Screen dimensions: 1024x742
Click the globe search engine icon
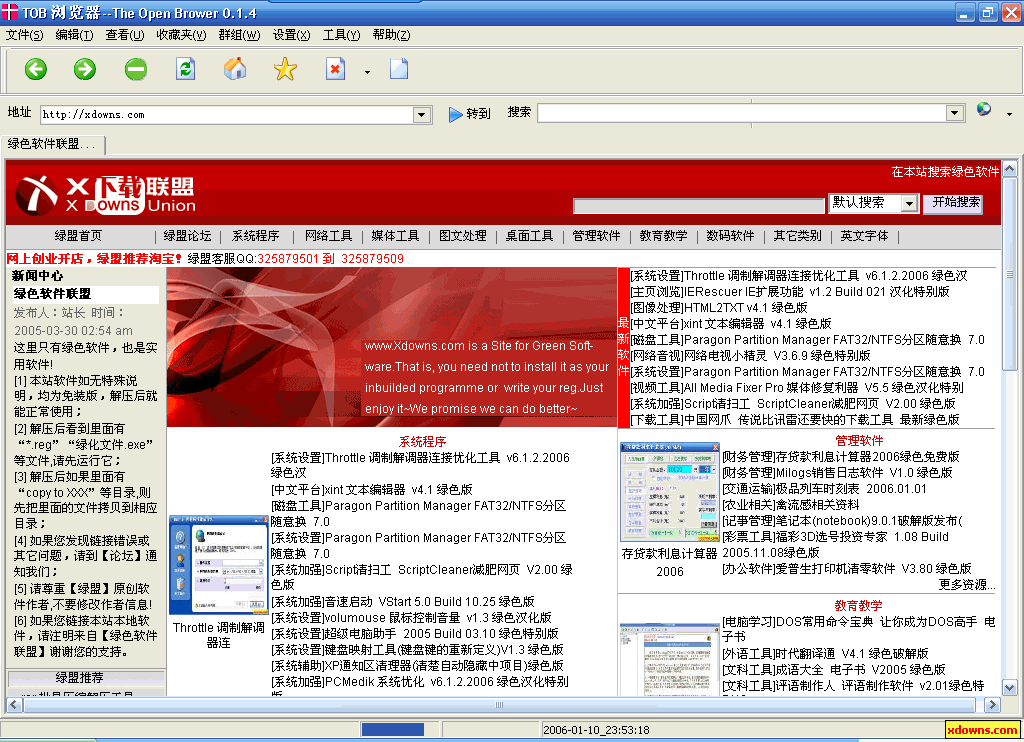[x=984, y=110]
